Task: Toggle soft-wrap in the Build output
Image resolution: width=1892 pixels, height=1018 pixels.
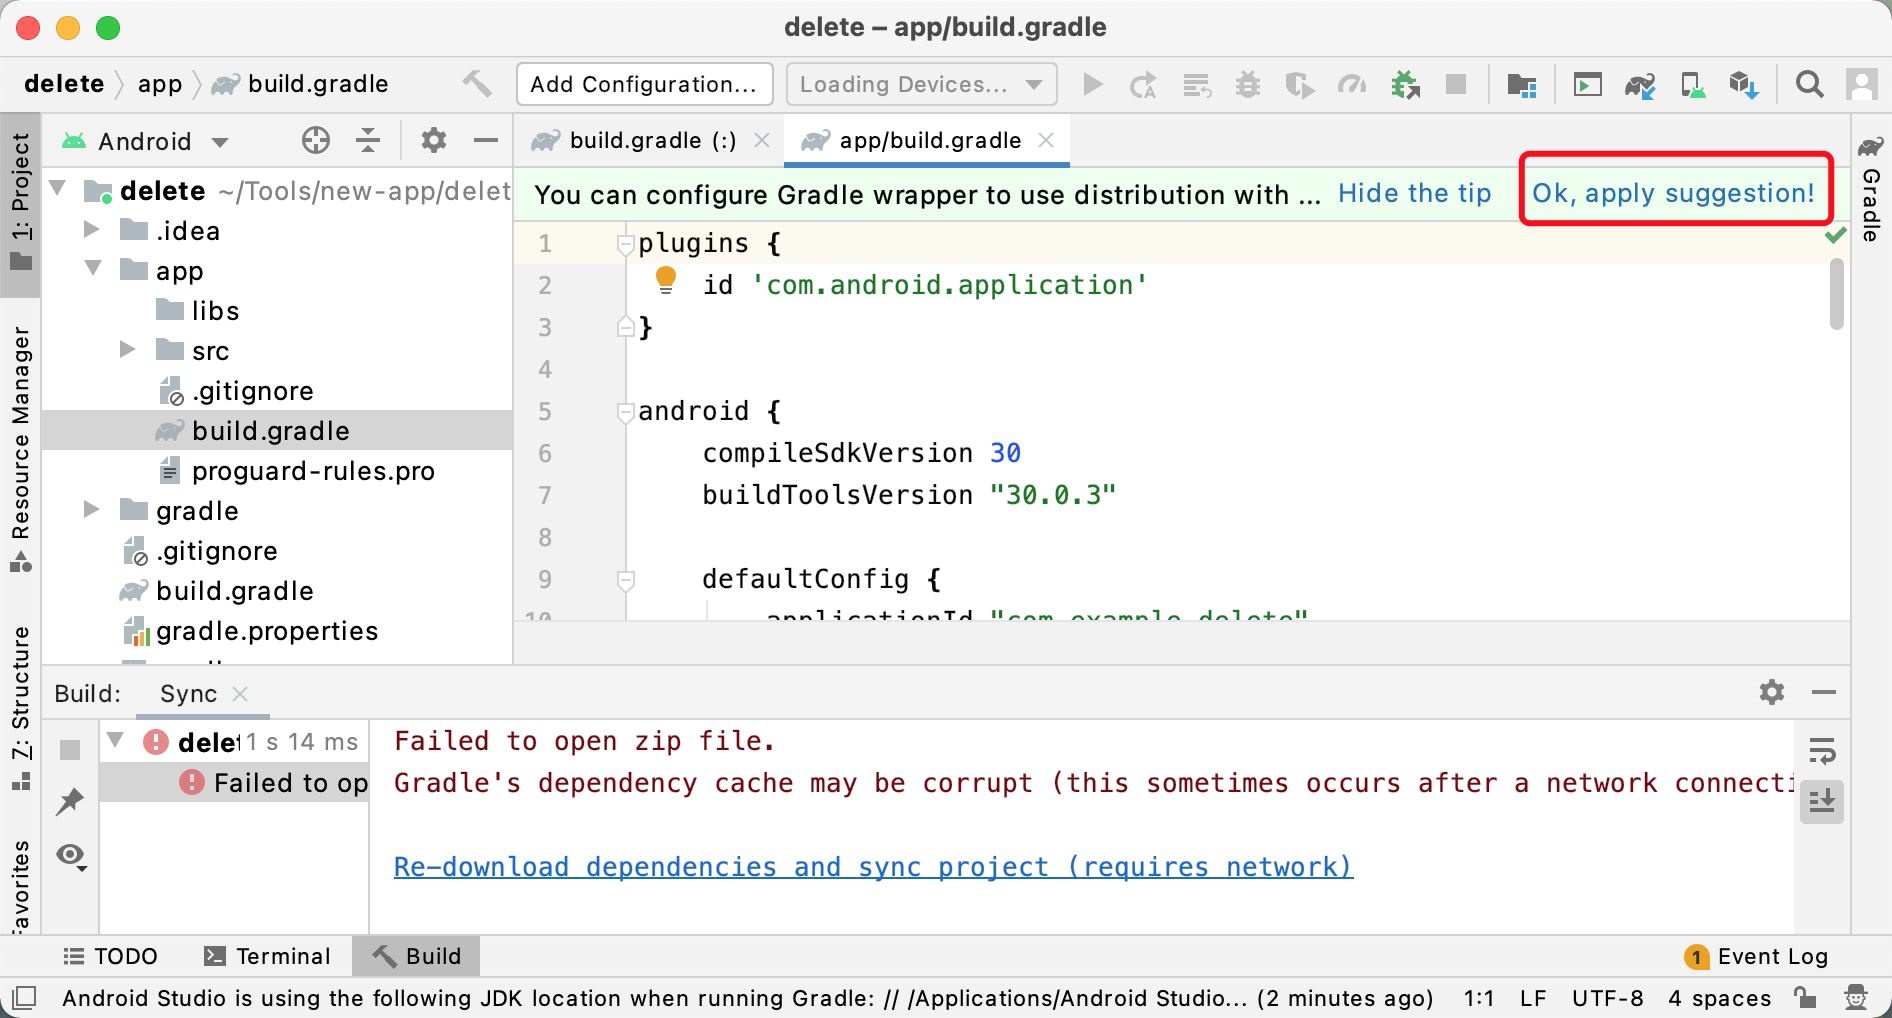Action: [x=1823, y=750]
